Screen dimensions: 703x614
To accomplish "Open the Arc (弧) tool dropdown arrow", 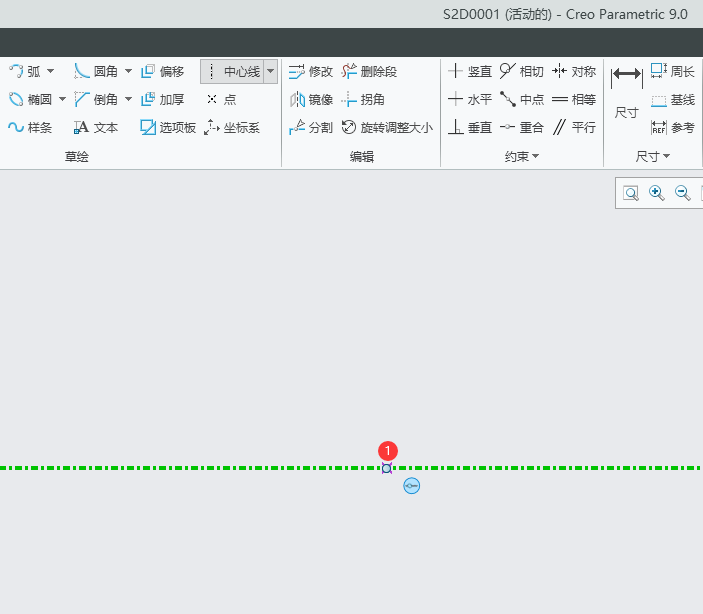I will pos(51,71).
